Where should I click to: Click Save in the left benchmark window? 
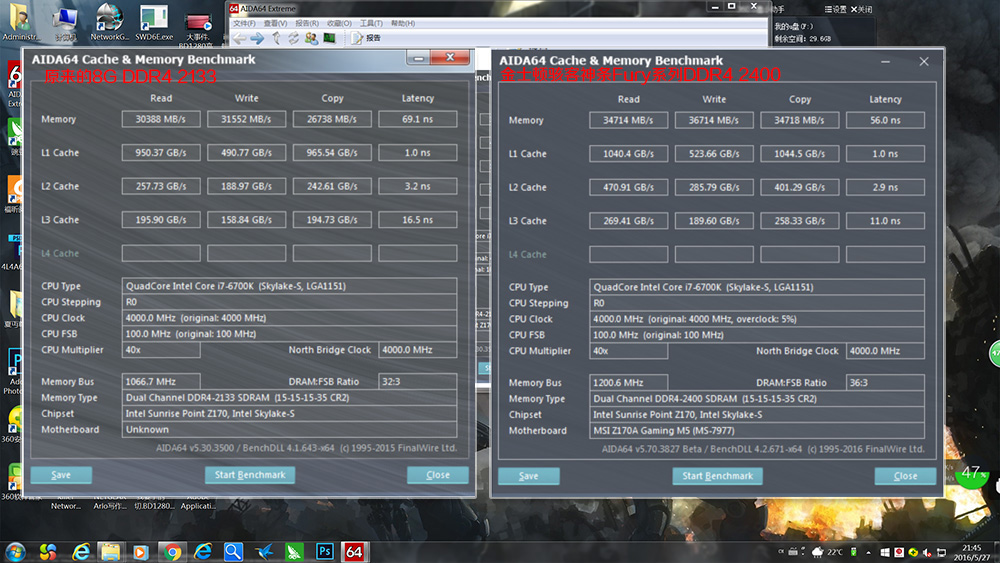click(x=61, y=475)
